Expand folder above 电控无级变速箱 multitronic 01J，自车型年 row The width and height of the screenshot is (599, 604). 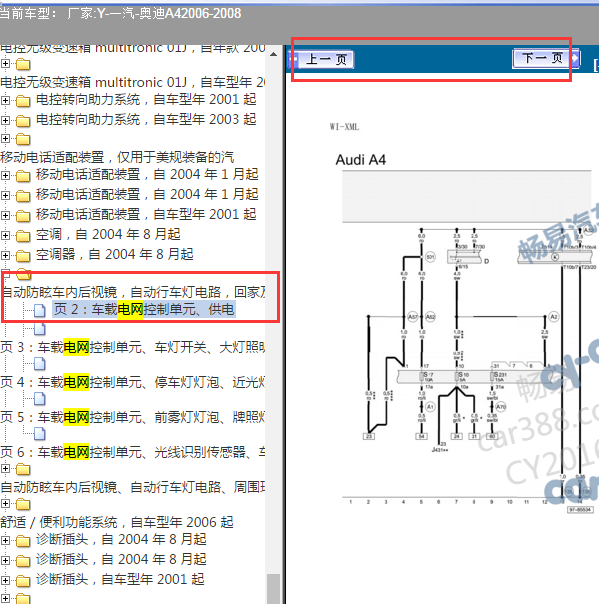coord(5,64)
